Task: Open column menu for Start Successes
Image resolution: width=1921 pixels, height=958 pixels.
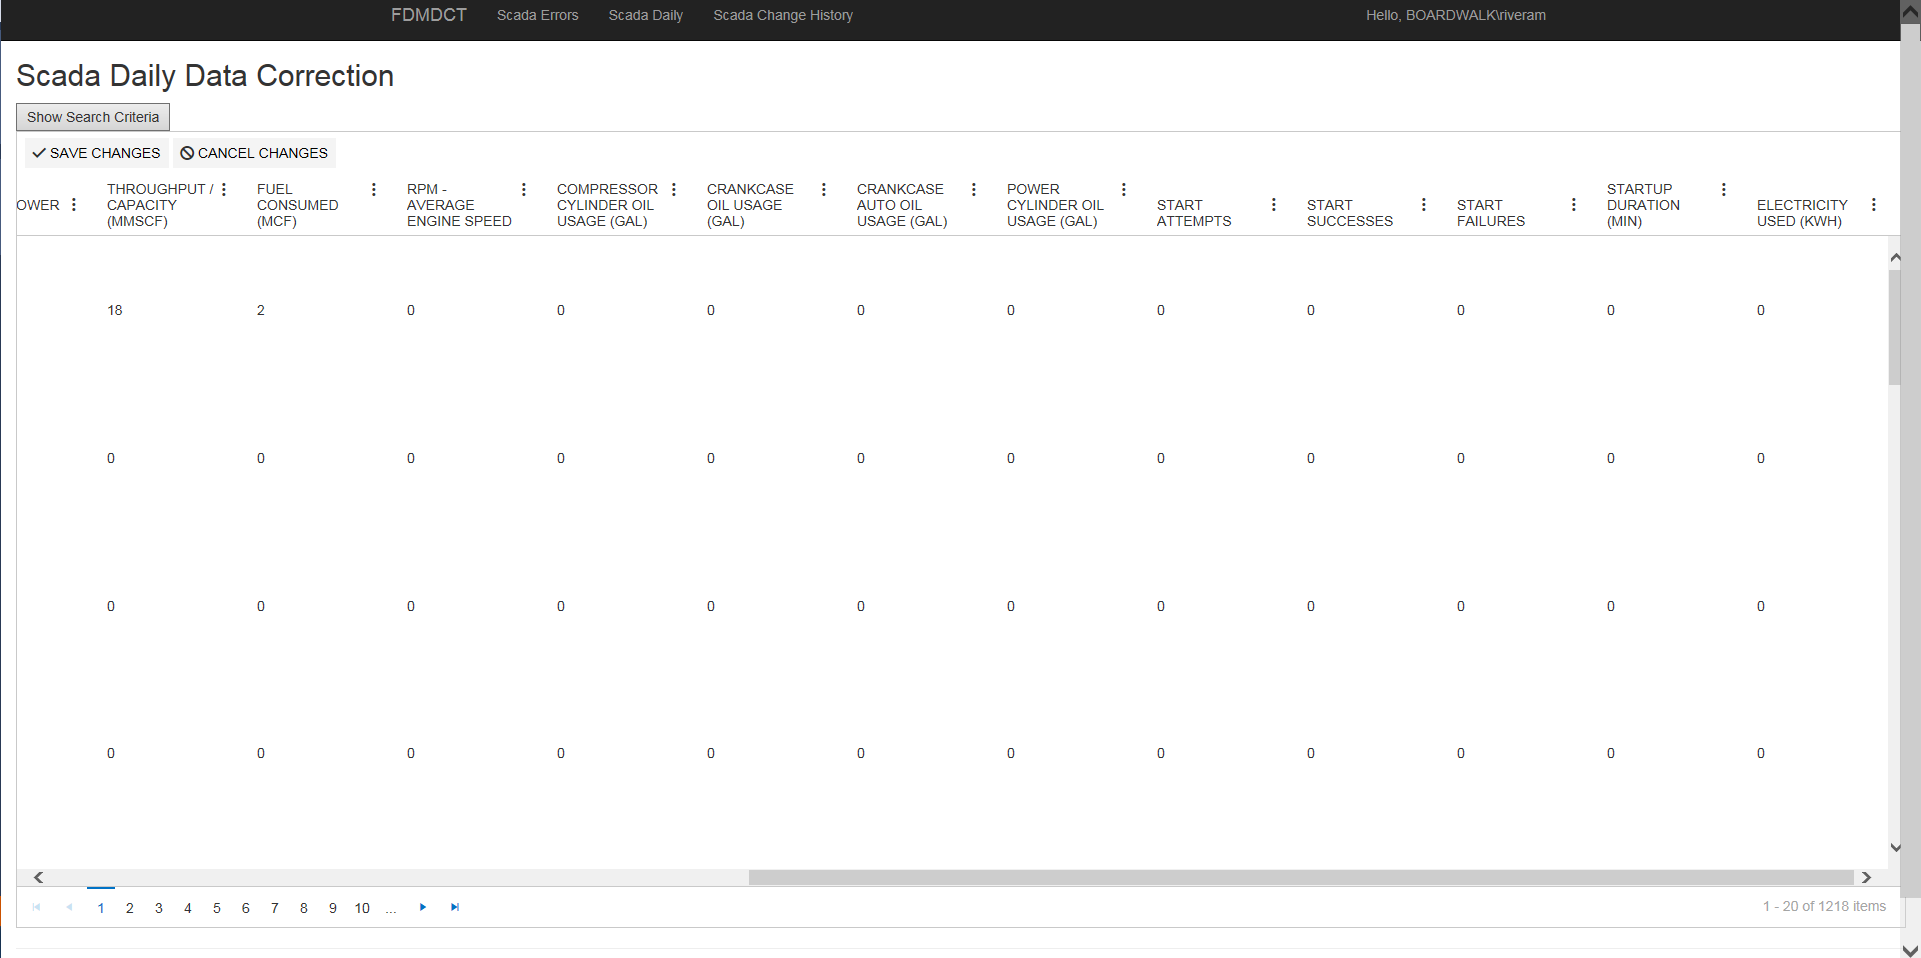Action: click(1424, 205)
